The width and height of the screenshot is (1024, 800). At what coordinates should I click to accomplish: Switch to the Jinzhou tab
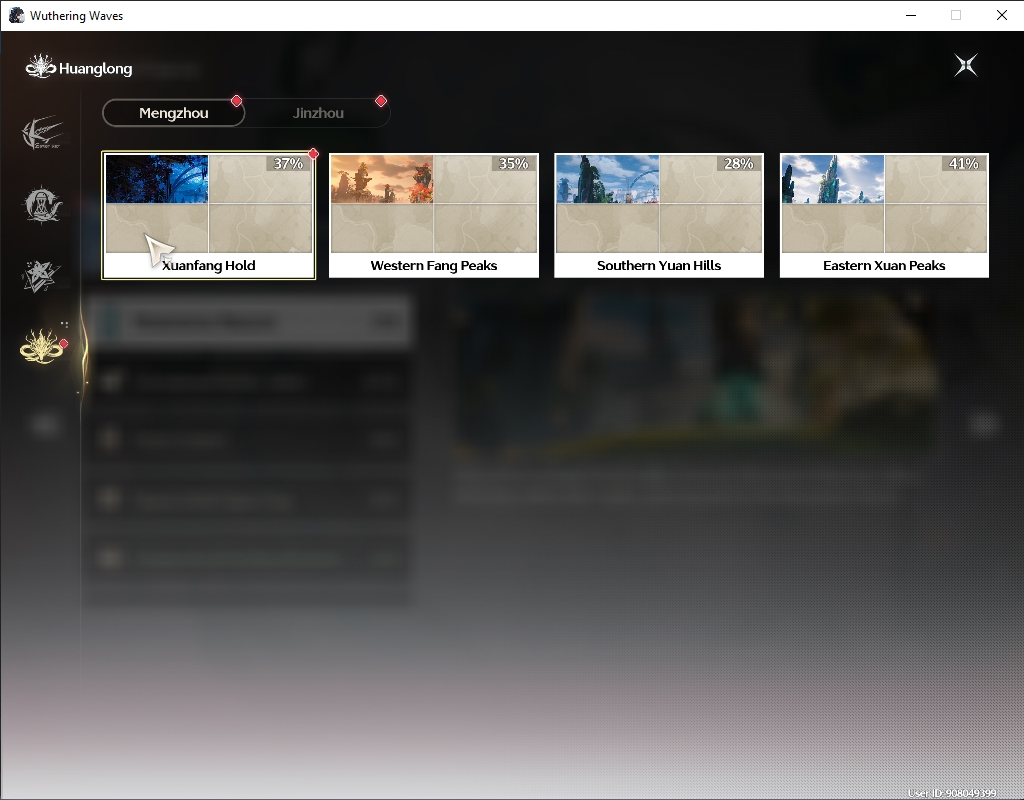[x=318, y=113]
